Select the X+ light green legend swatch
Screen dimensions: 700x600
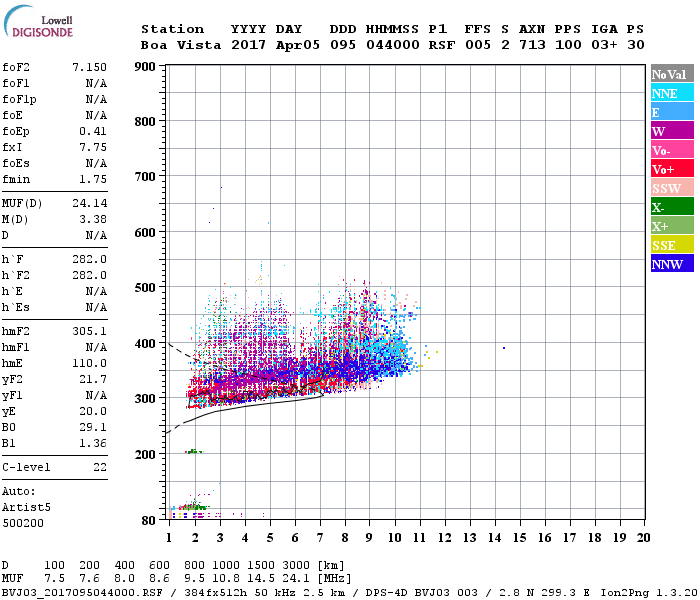(x=672, y=226)
